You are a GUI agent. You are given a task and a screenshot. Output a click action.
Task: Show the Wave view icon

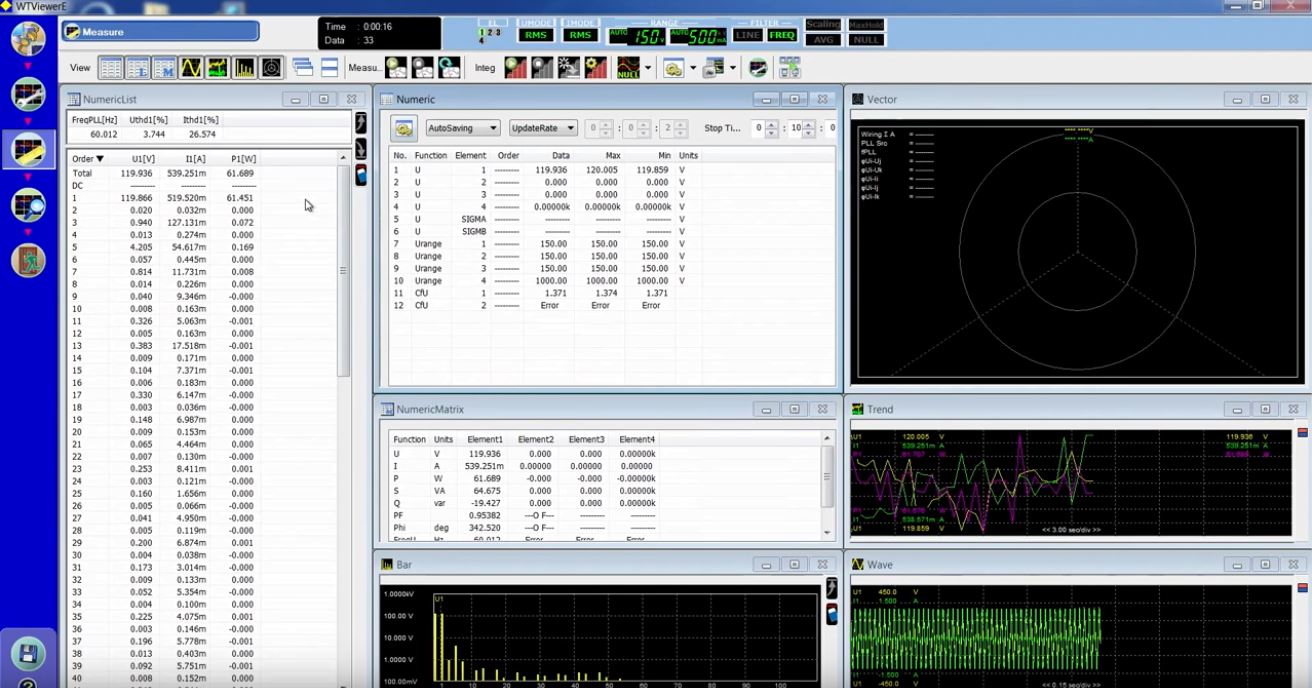pyautogui.click(x=190, y=68)
